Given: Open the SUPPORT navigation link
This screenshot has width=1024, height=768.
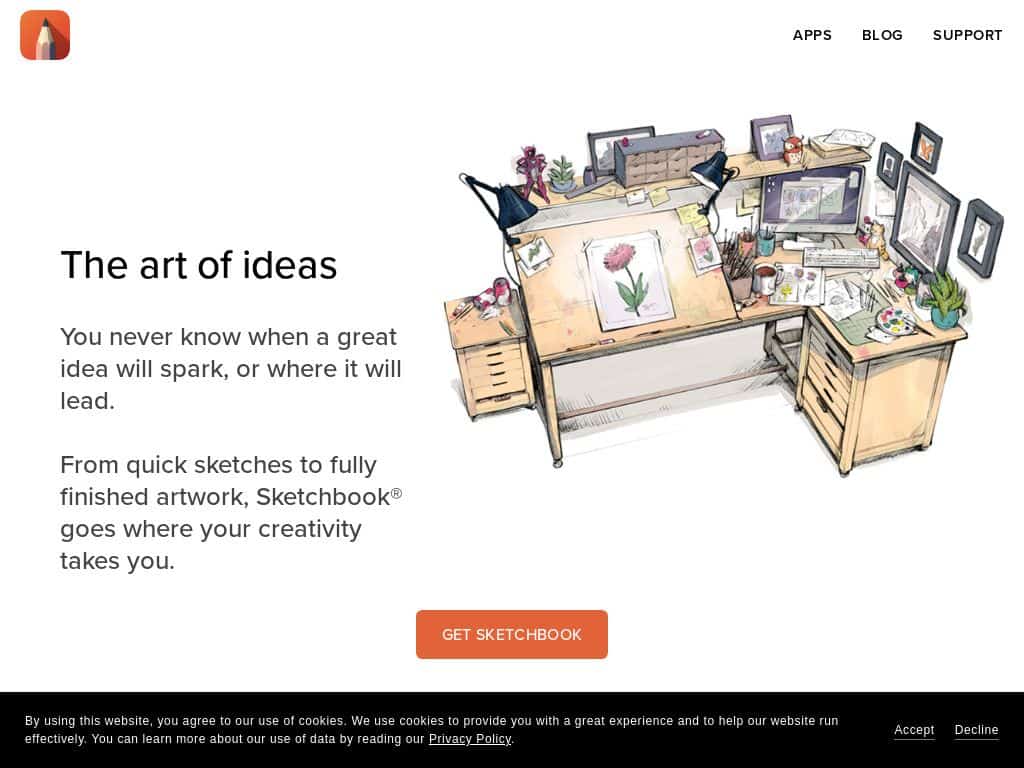Looking at the screenshot, I should [967, 35].
